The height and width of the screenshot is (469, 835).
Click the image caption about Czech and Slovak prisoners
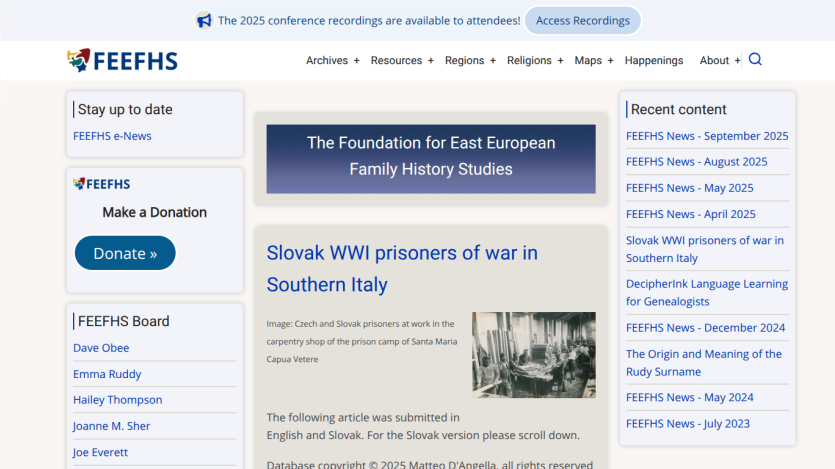(x=362, y=341)
